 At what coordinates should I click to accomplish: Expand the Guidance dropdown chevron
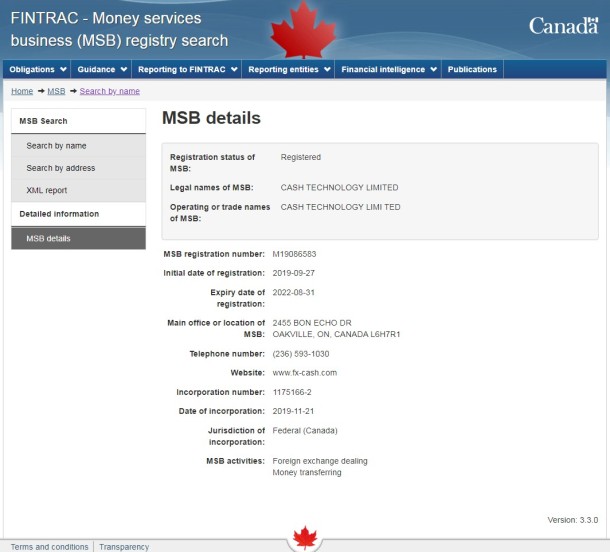pyautogui.click(x=124, y=70)
